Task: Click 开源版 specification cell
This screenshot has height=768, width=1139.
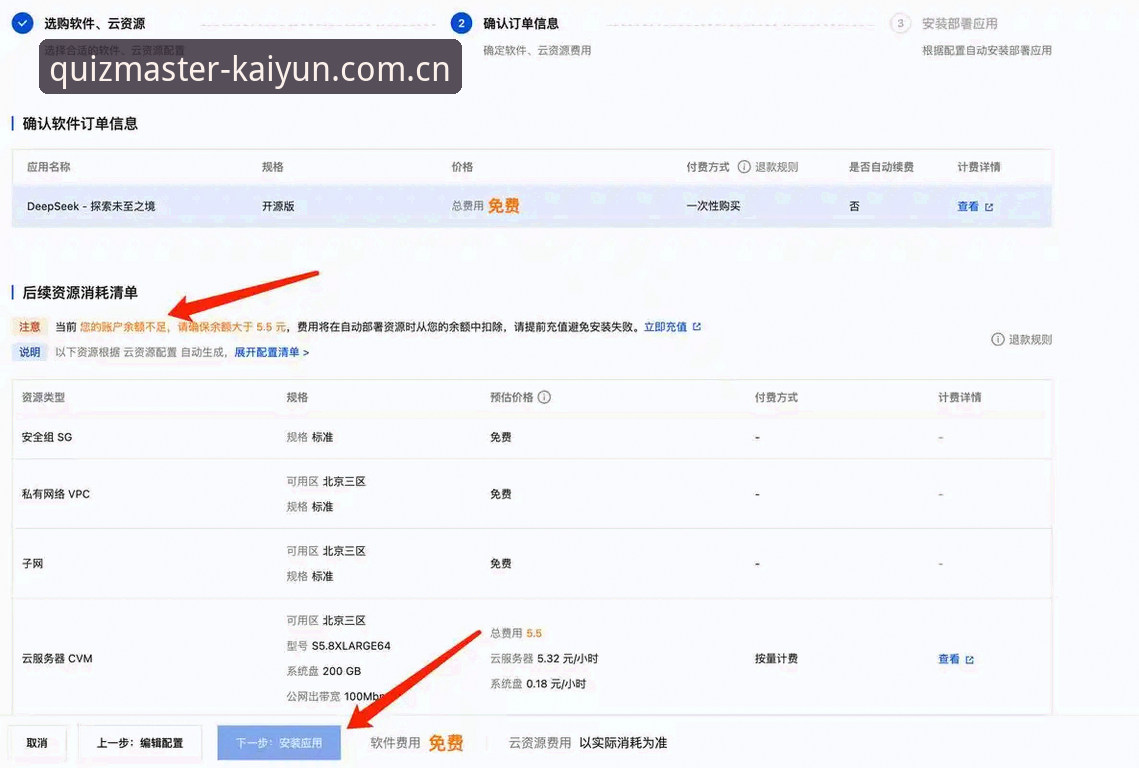Action: click(x=278, y=206)
